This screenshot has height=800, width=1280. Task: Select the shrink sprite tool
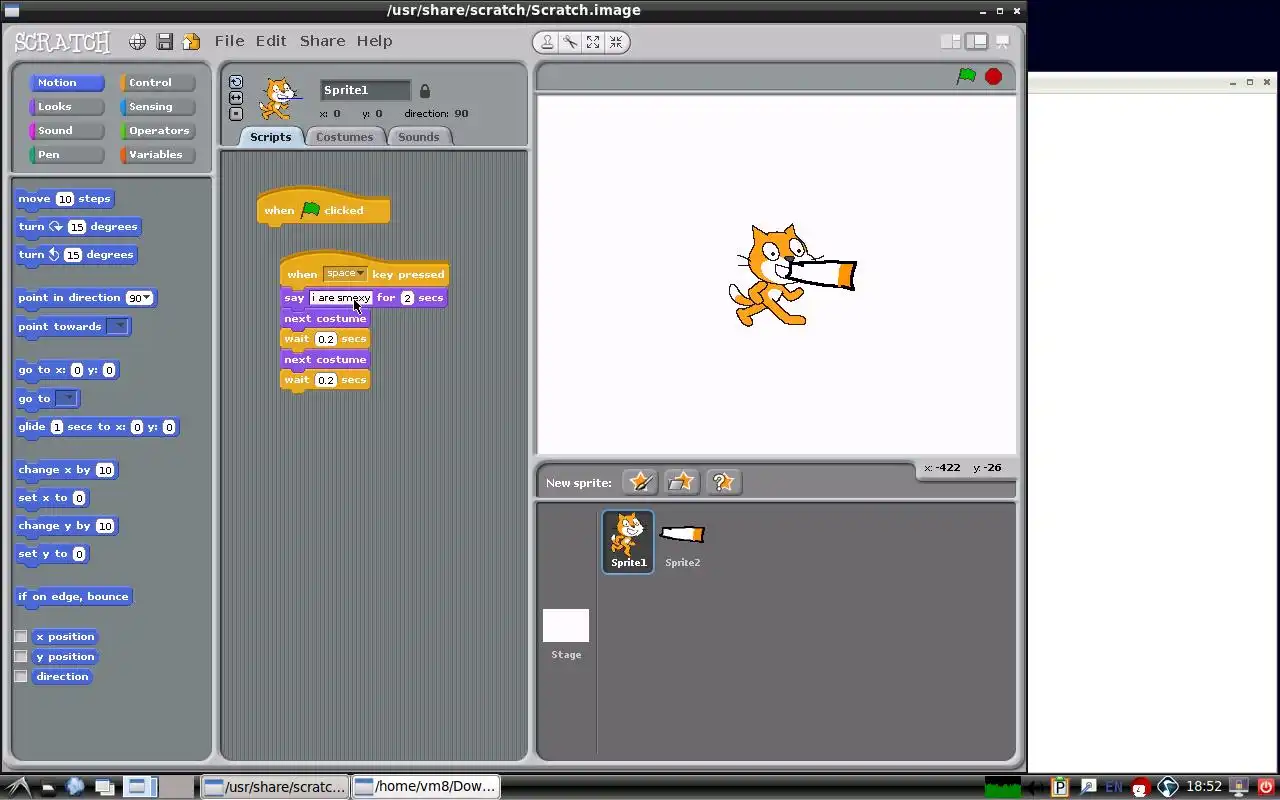[616, 42]
